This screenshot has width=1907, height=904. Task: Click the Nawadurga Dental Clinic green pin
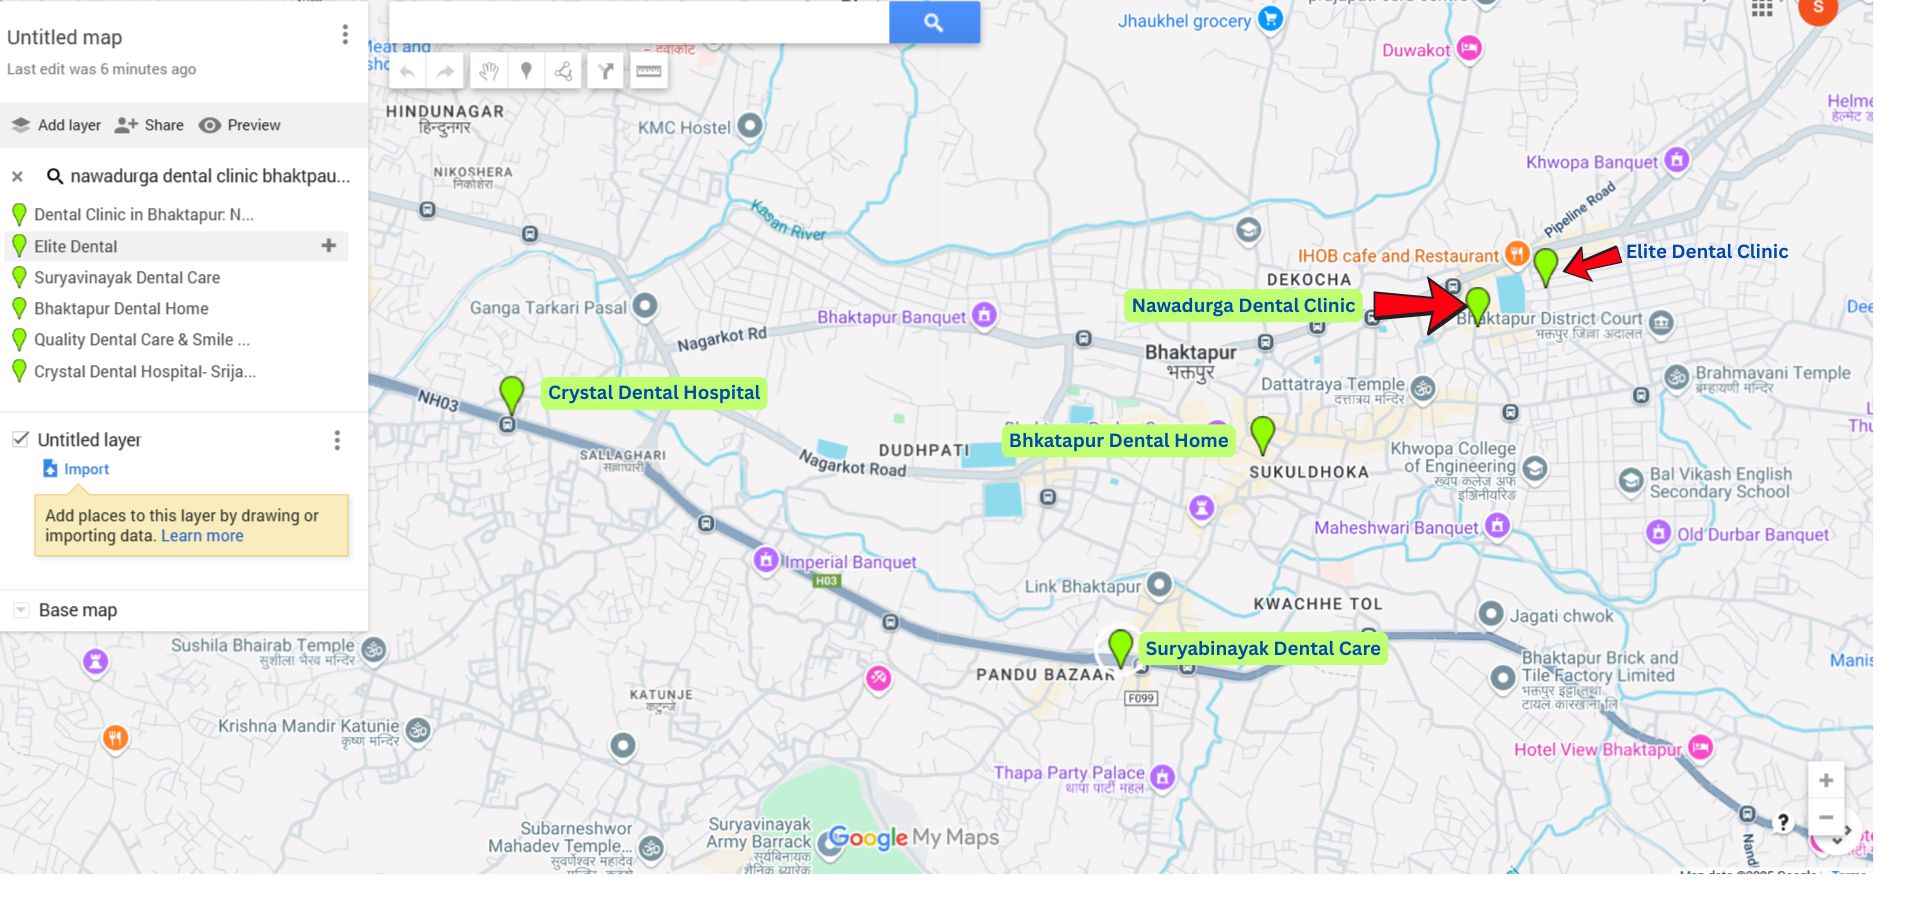pos(1478,305)
